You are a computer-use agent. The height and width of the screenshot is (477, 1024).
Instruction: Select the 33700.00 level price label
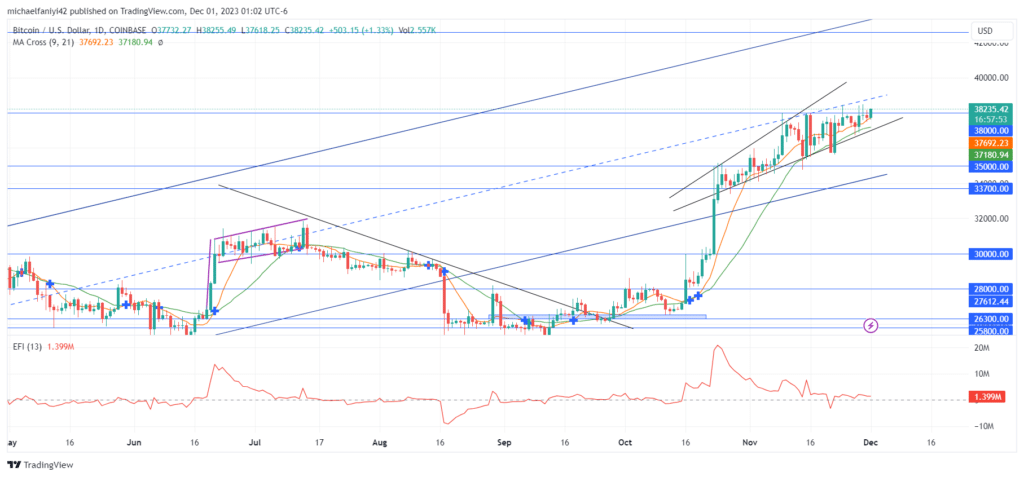pos(991,189)
